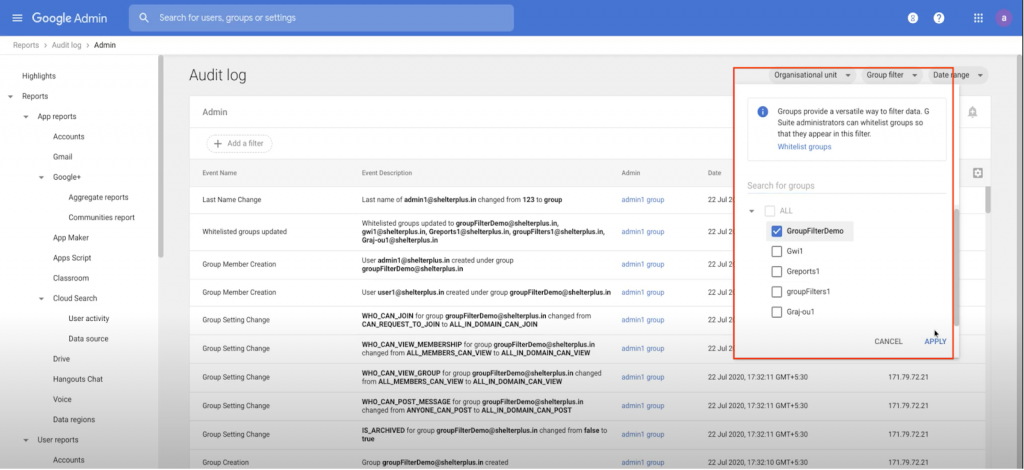Click the search magnifier icon
The image size is (1024, 470).
click(x=145, y=18)
